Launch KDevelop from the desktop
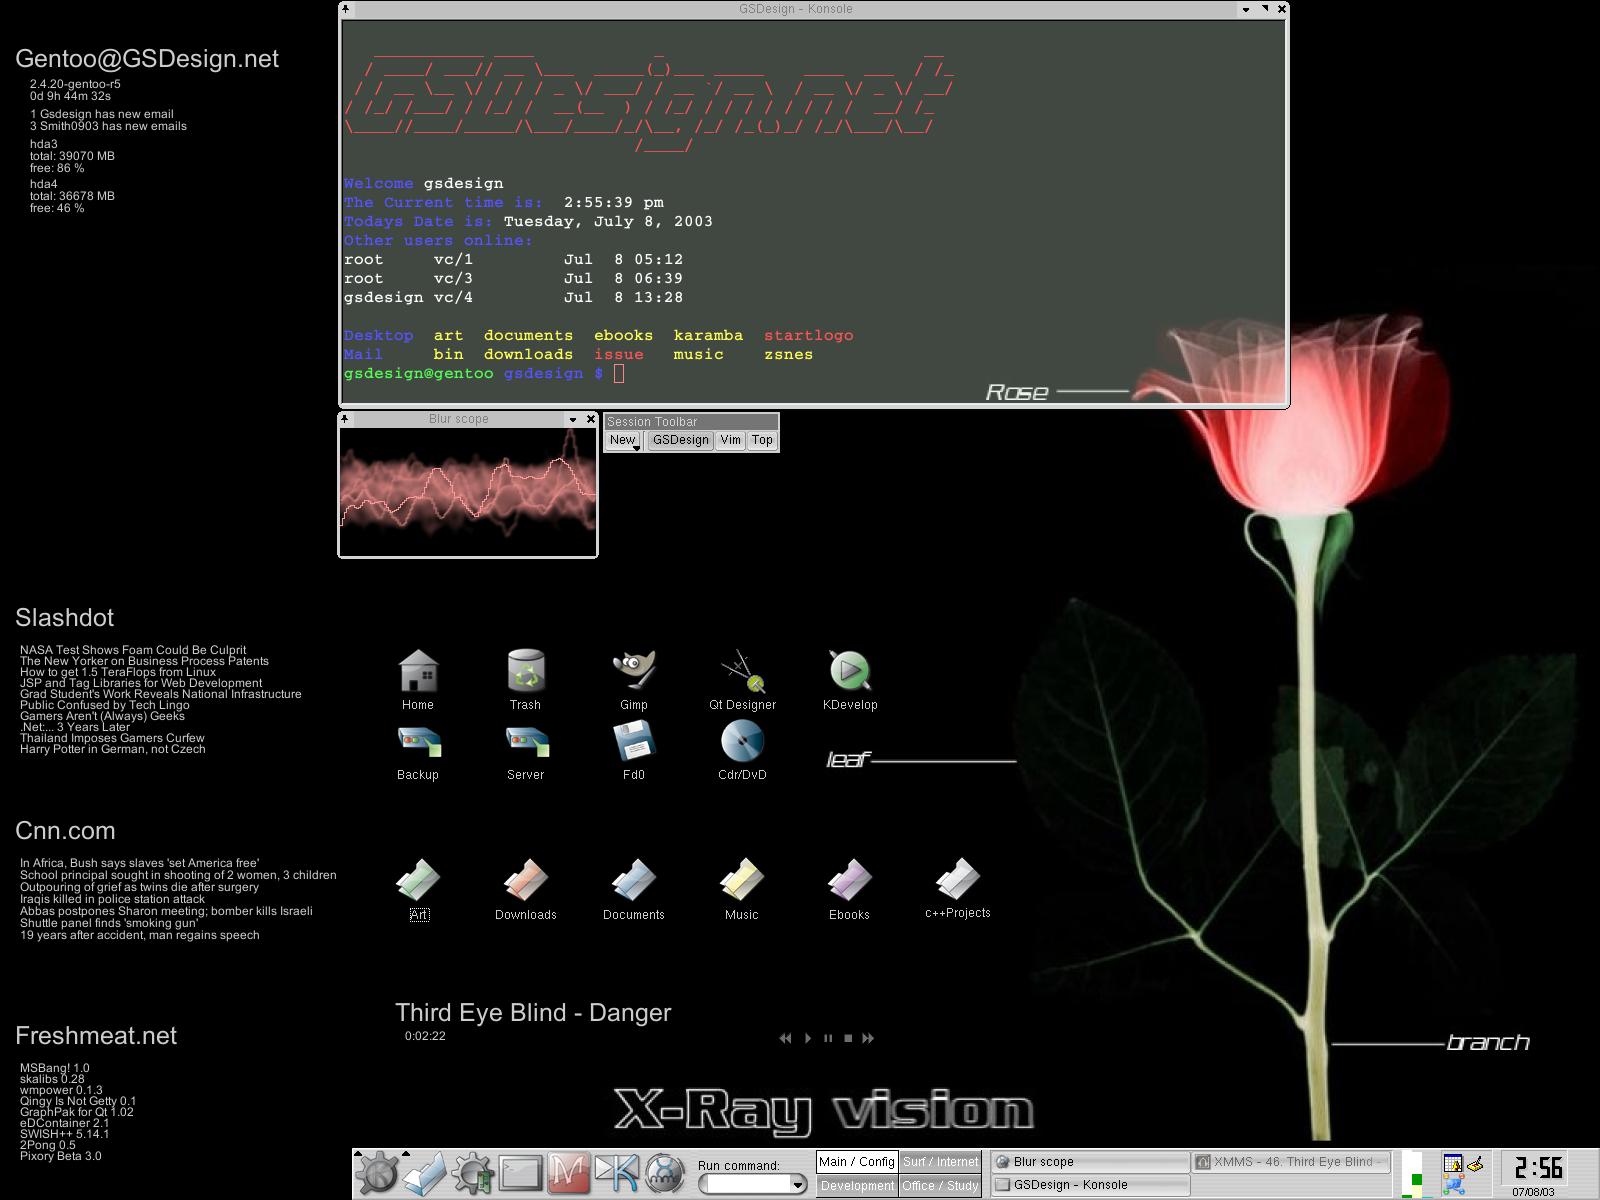 [850, 679]
